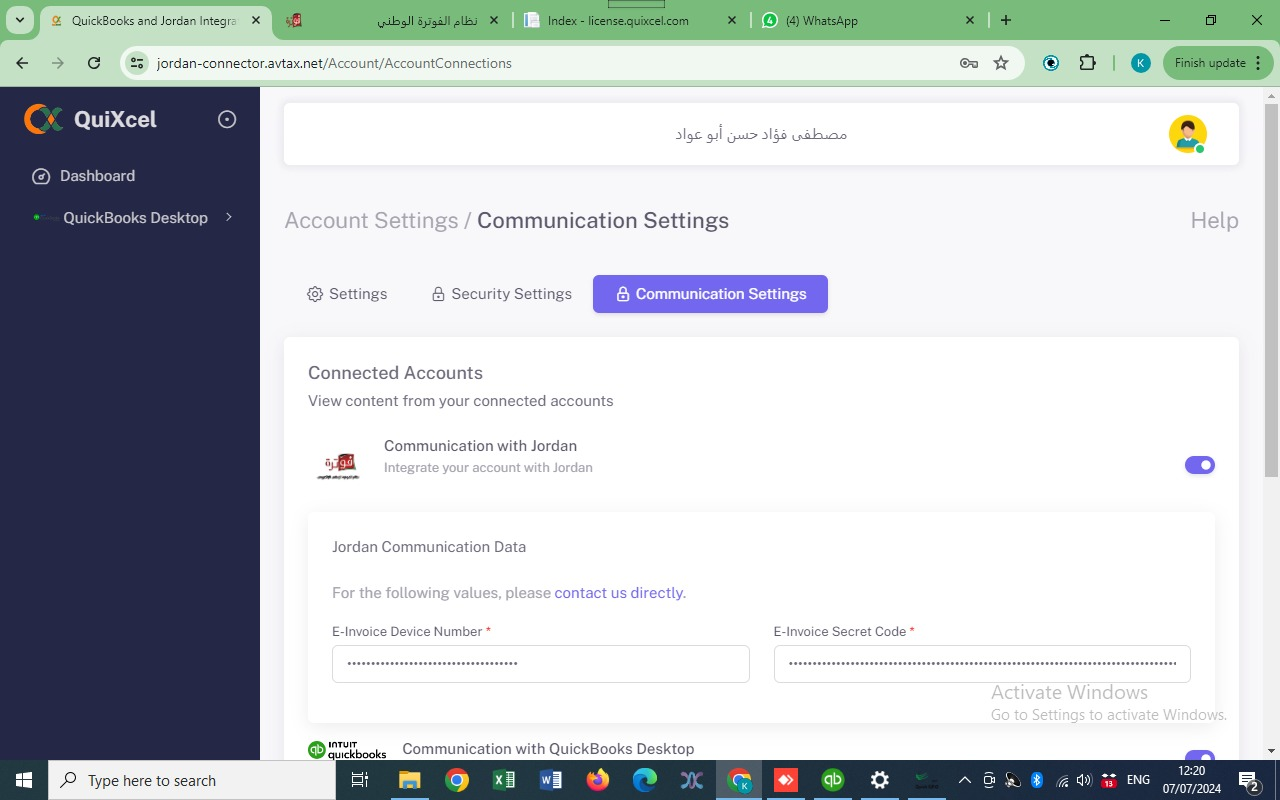View site information in the address bar

coord(138,63)
